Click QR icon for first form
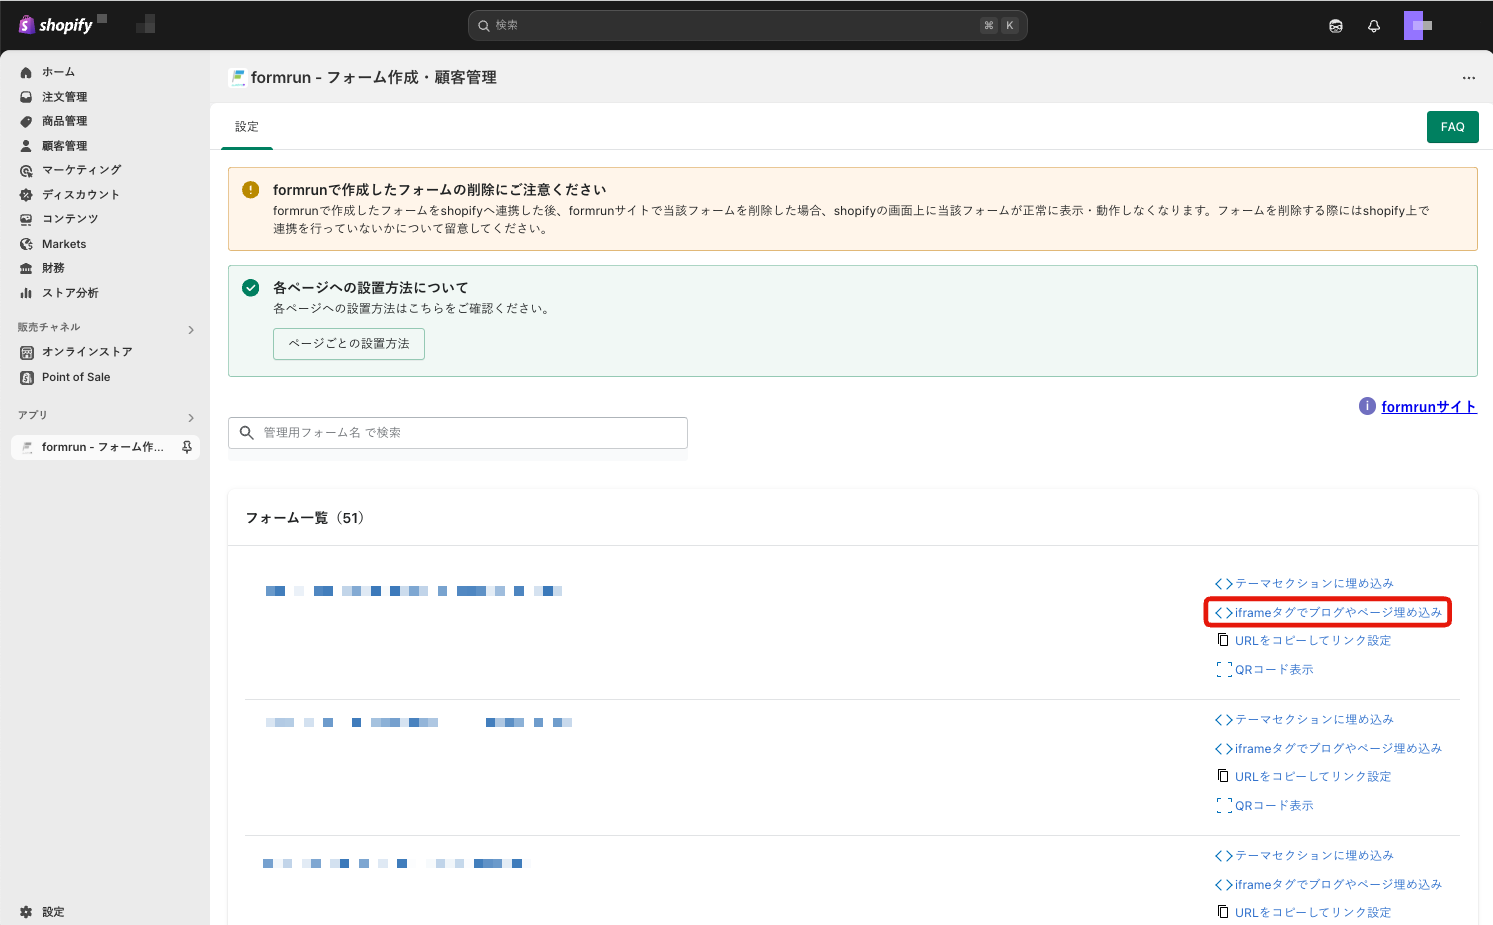The height and width of the screenshot is (925, 1493). pyautogui.click(x=1223, y=669)
